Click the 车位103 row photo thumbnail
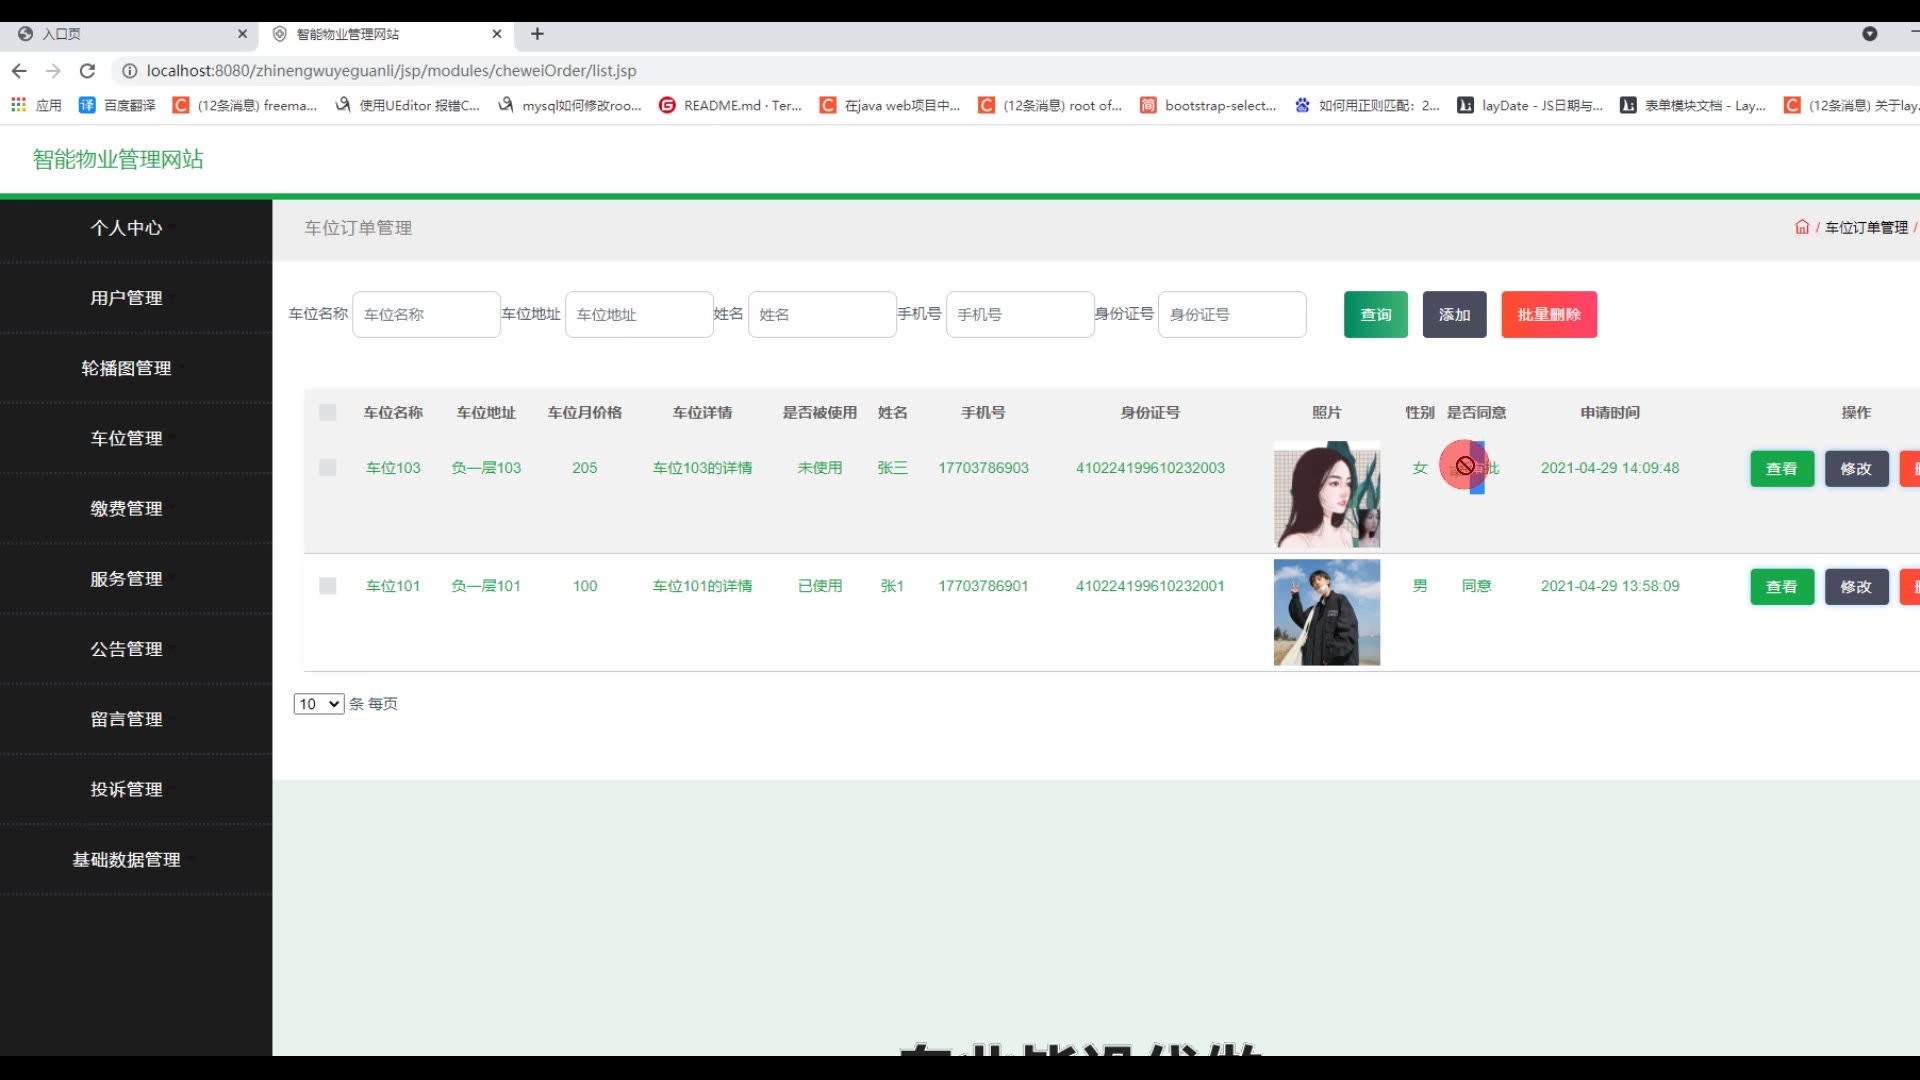This screenshot has width=1920, height=1080. (1326, 494)
